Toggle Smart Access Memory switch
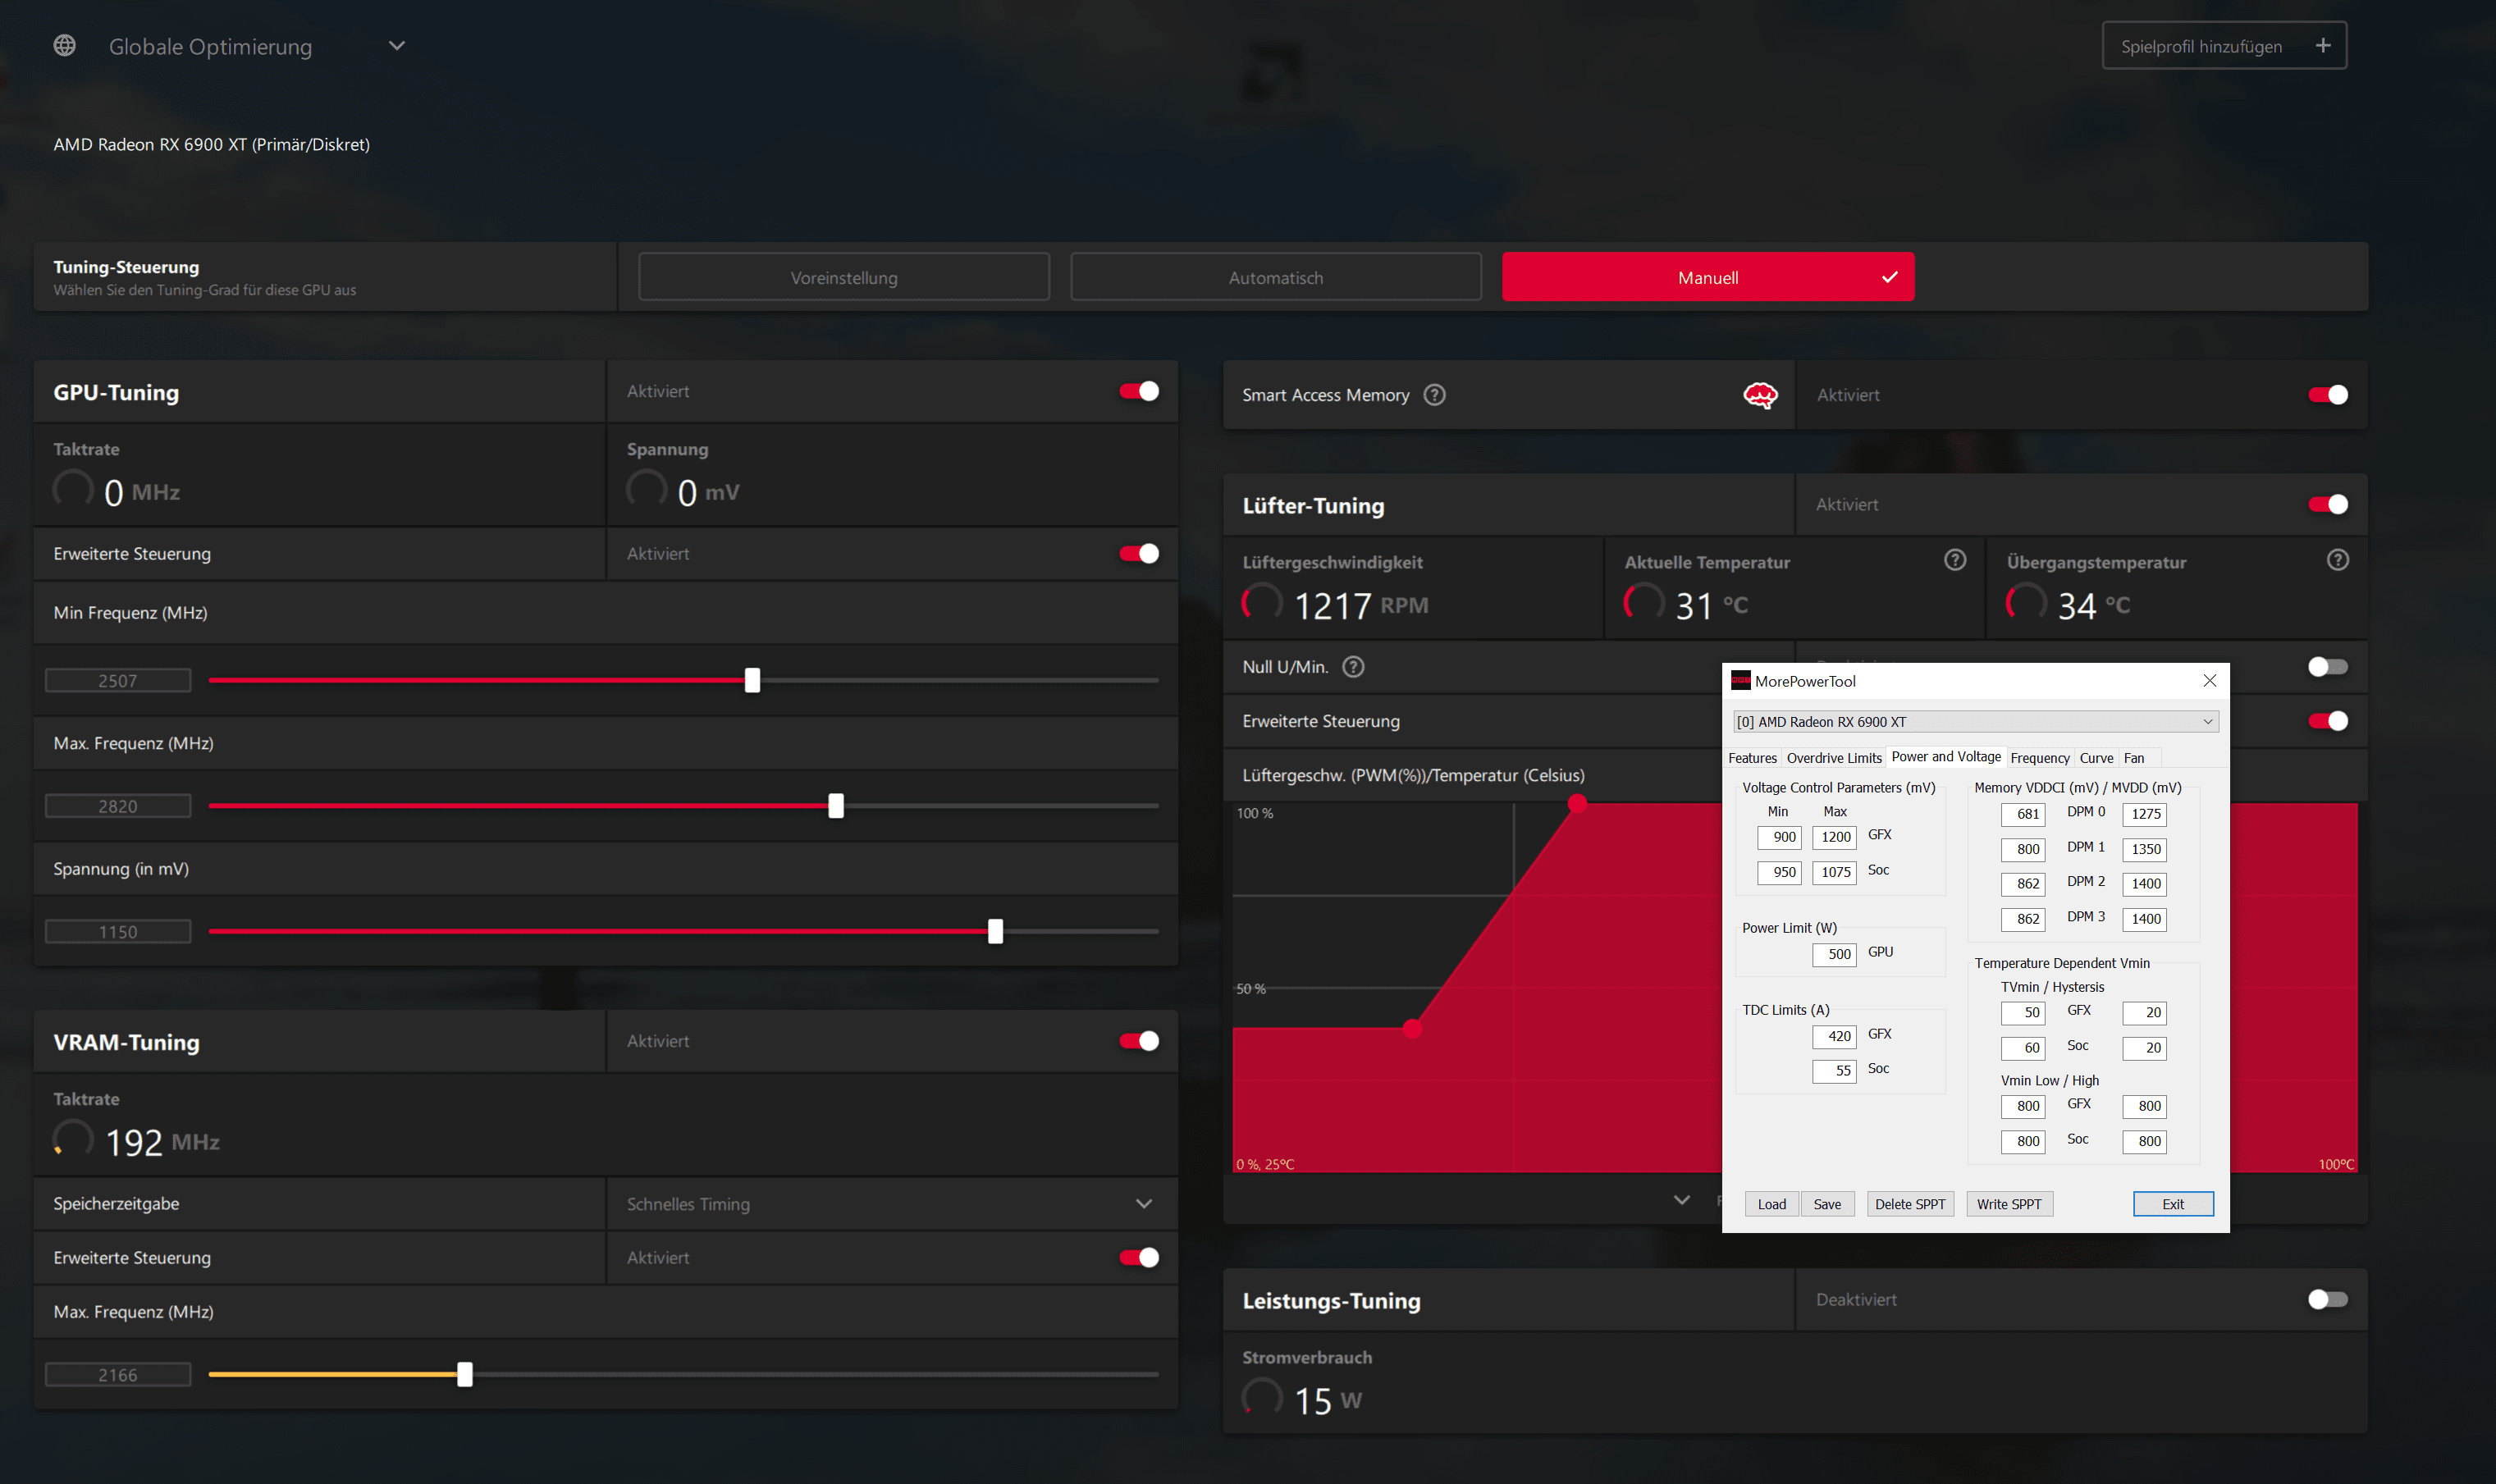 pos(2328,395)
